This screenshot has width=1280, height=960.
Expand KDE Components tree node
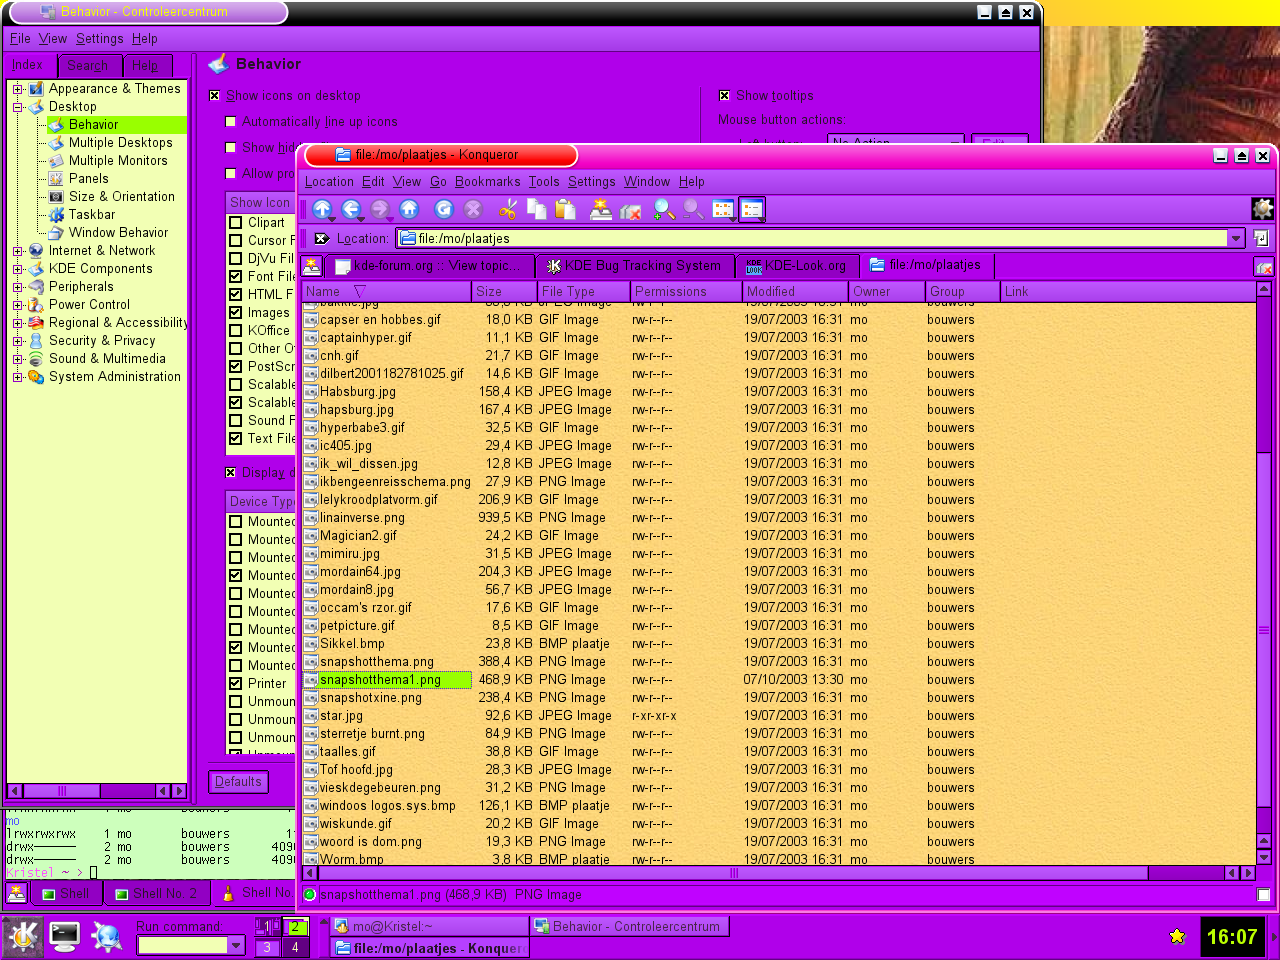pos(18,269)
